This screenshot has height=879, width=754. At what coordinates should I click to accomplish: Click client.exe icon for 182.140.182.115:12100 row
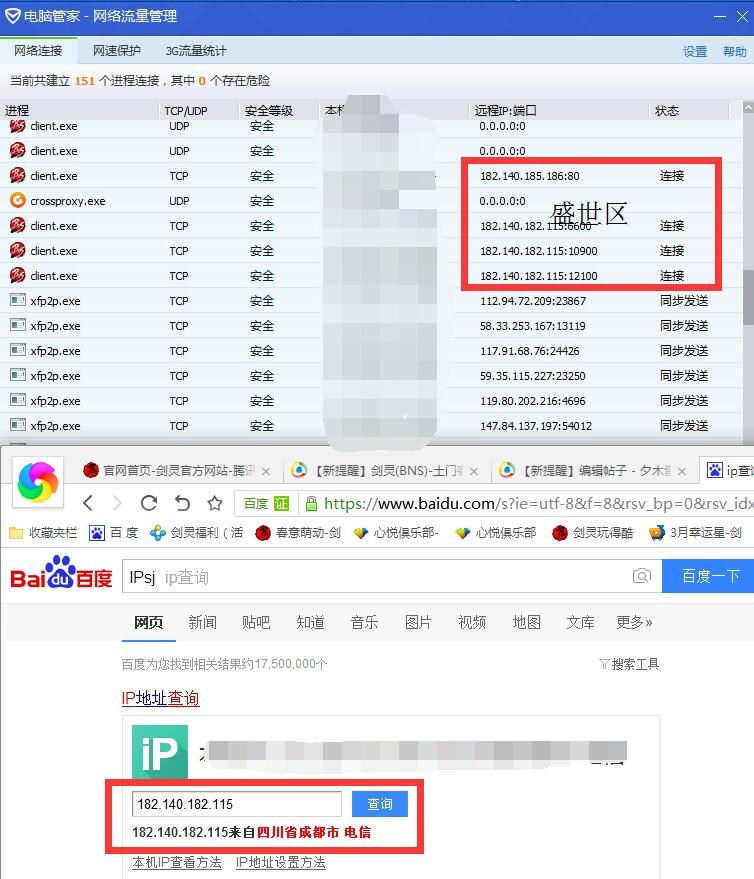[18, 275]
